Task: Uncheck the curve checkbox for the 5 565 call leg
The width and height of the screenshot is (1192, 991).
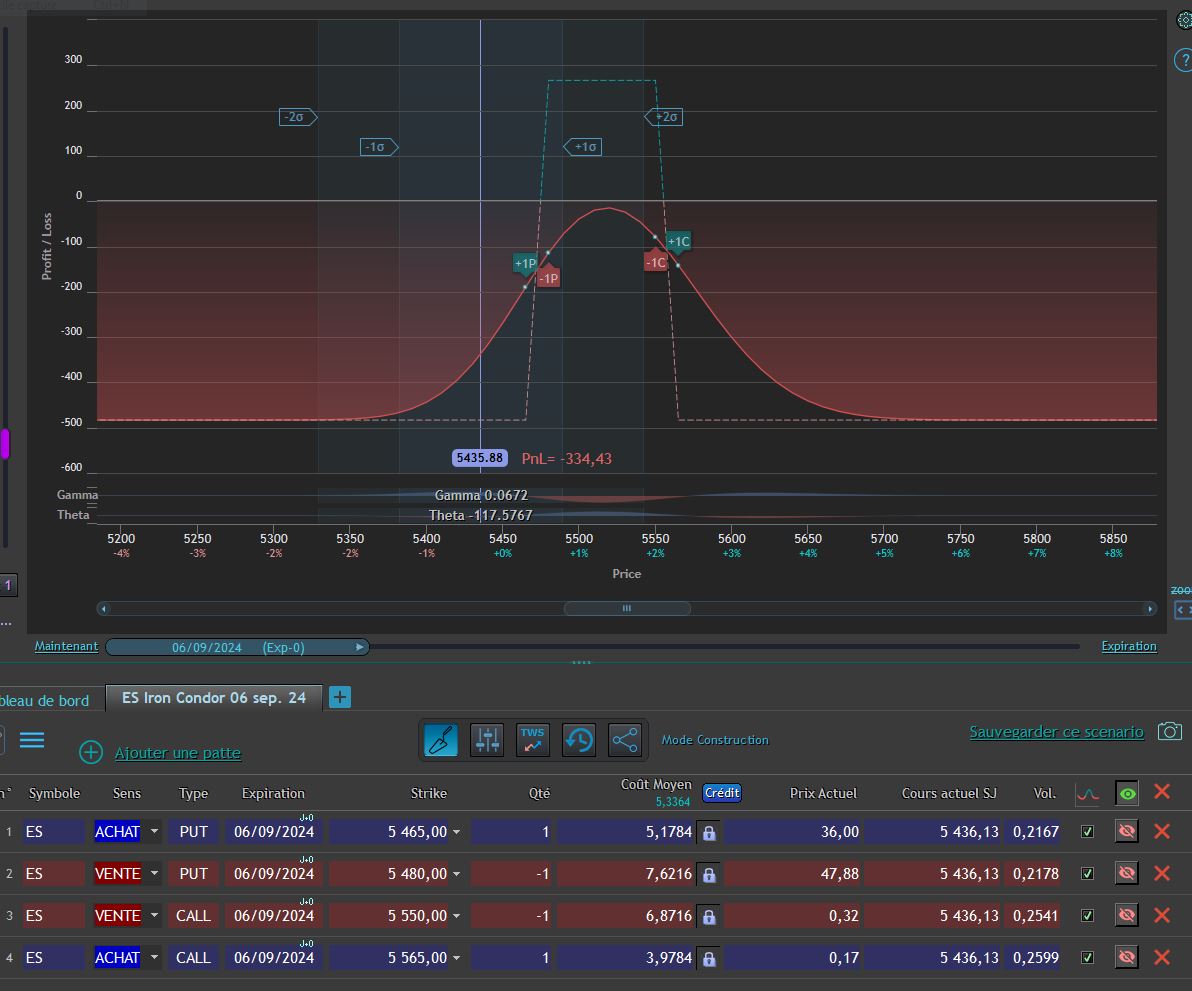Action: (1088, 958)
